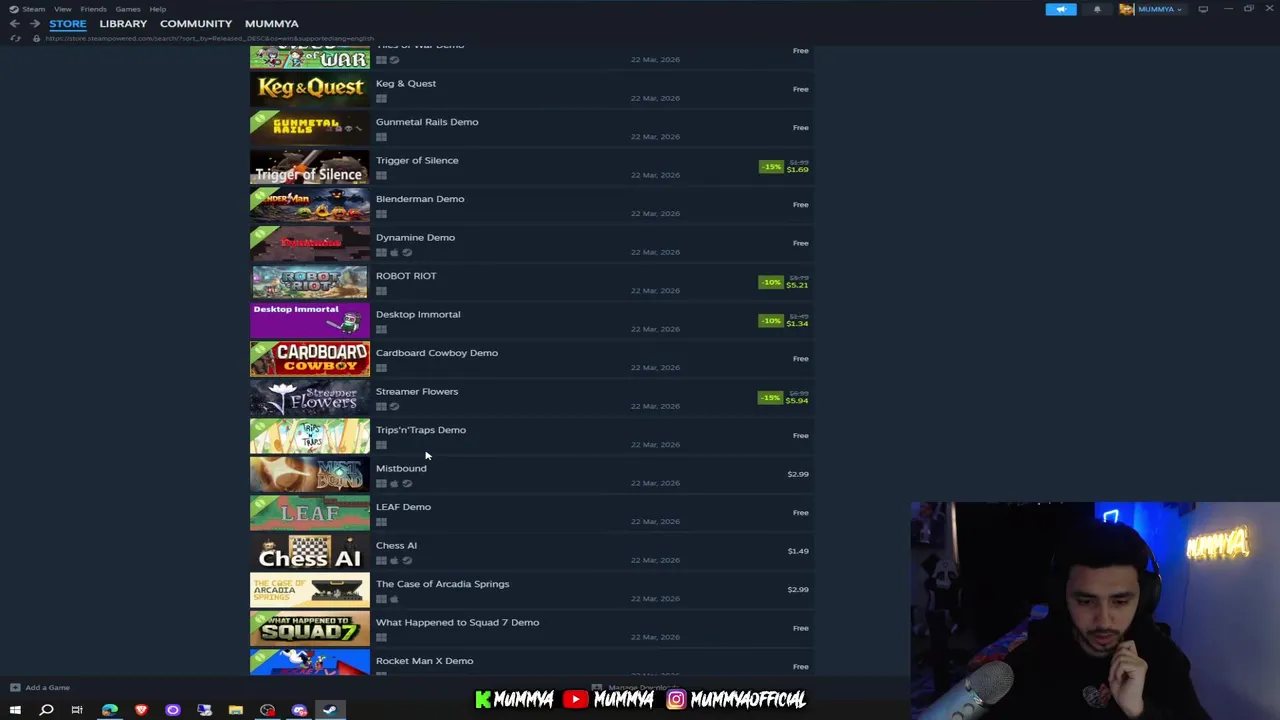This screenshot has height=720, width=1280.
Task: Switch to the STORE tab
Action: click(68, 23)
